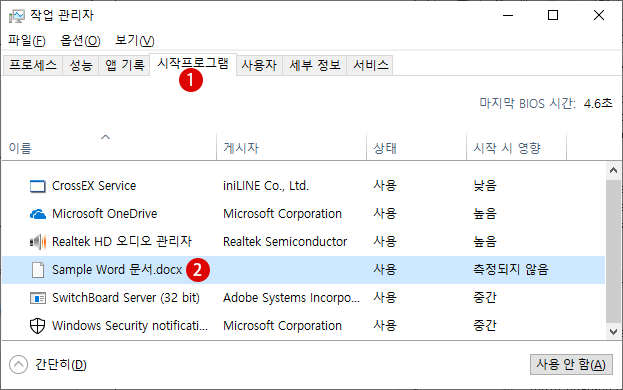This screenshot has width=623, height=390.
Task: Click the Windows Security shield icon
Action: 38,326
